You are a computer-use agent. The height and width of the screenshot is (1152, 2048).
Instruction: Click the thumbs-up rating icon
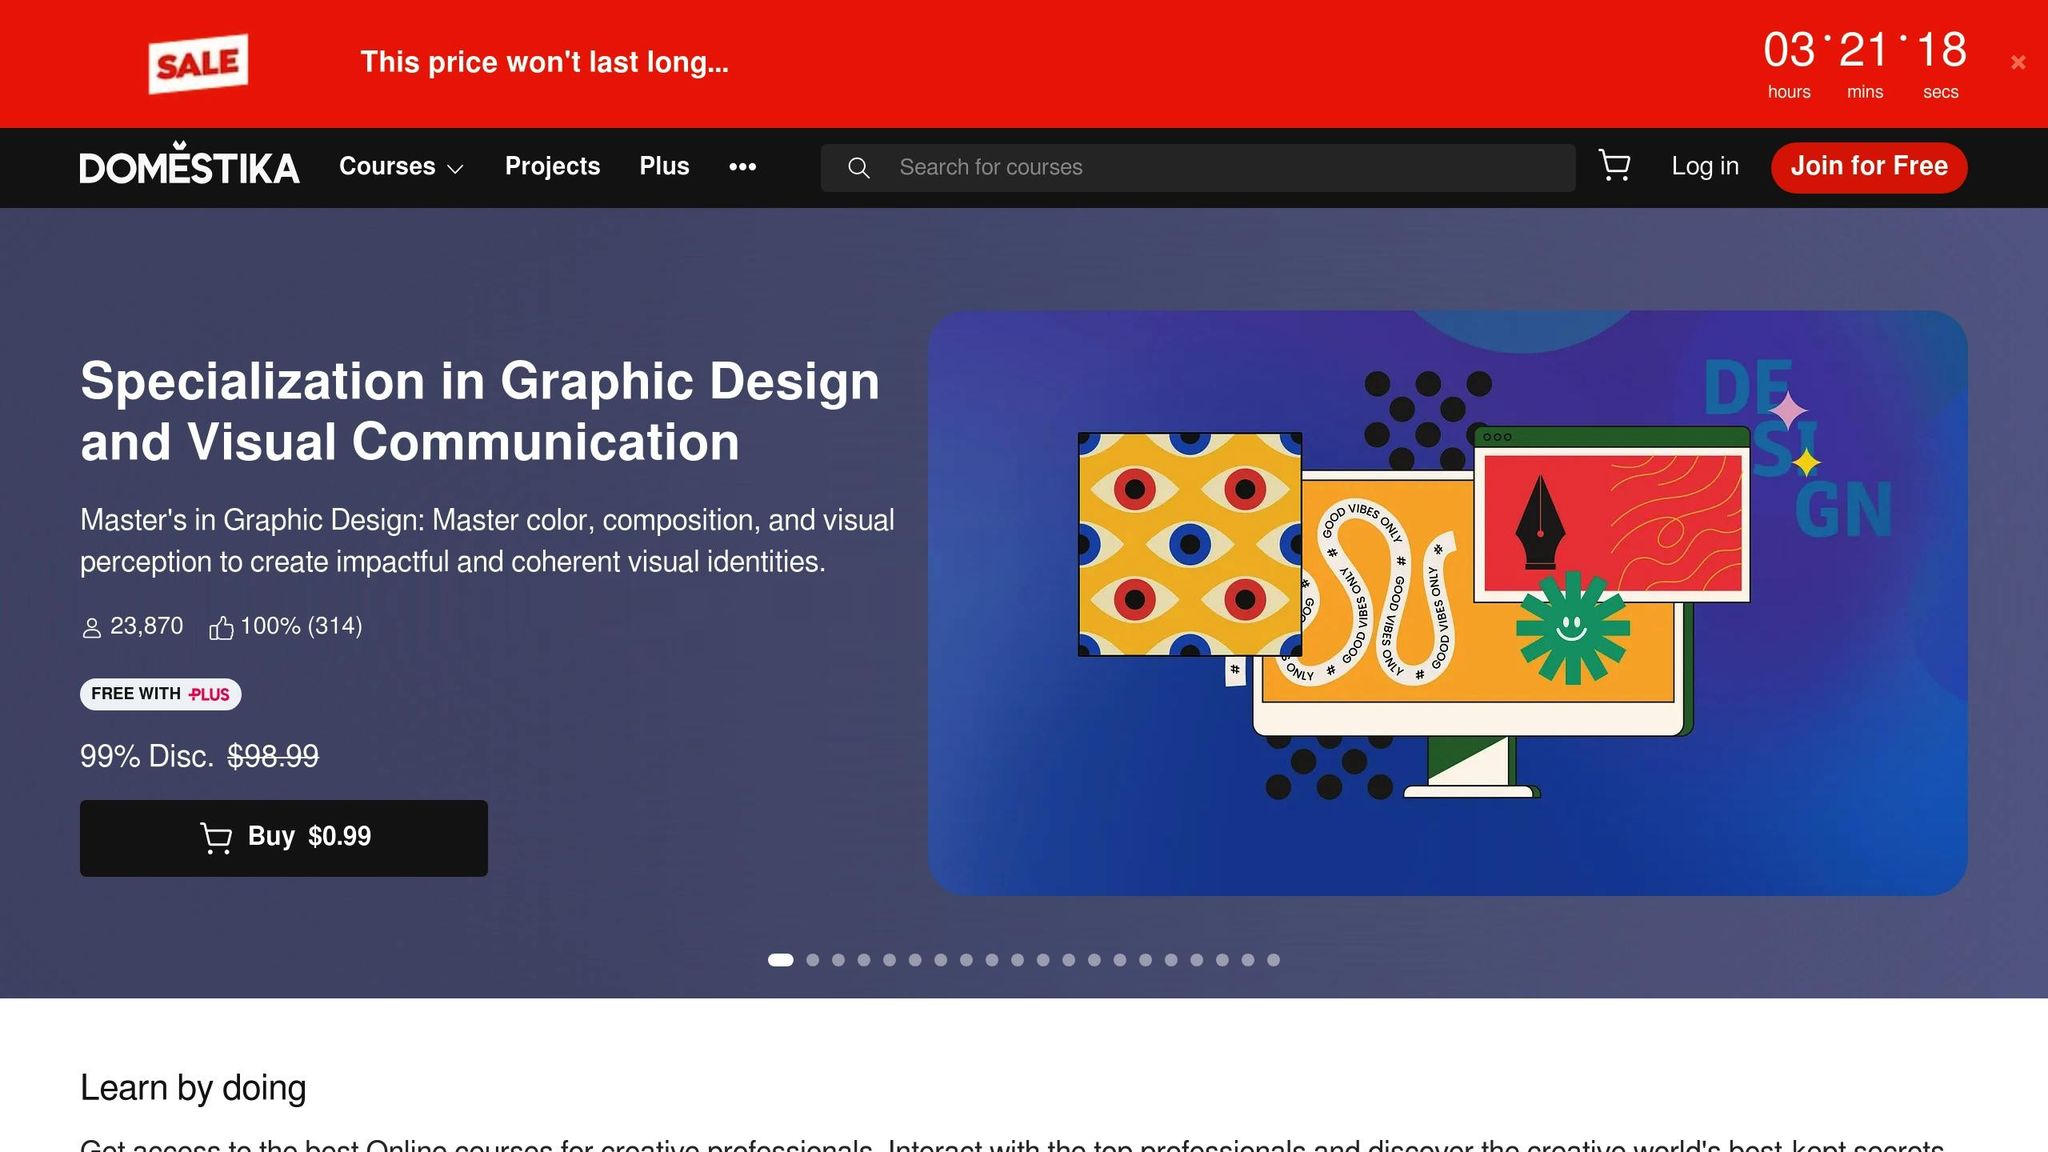pyautogui.click(x=221, y=628)
